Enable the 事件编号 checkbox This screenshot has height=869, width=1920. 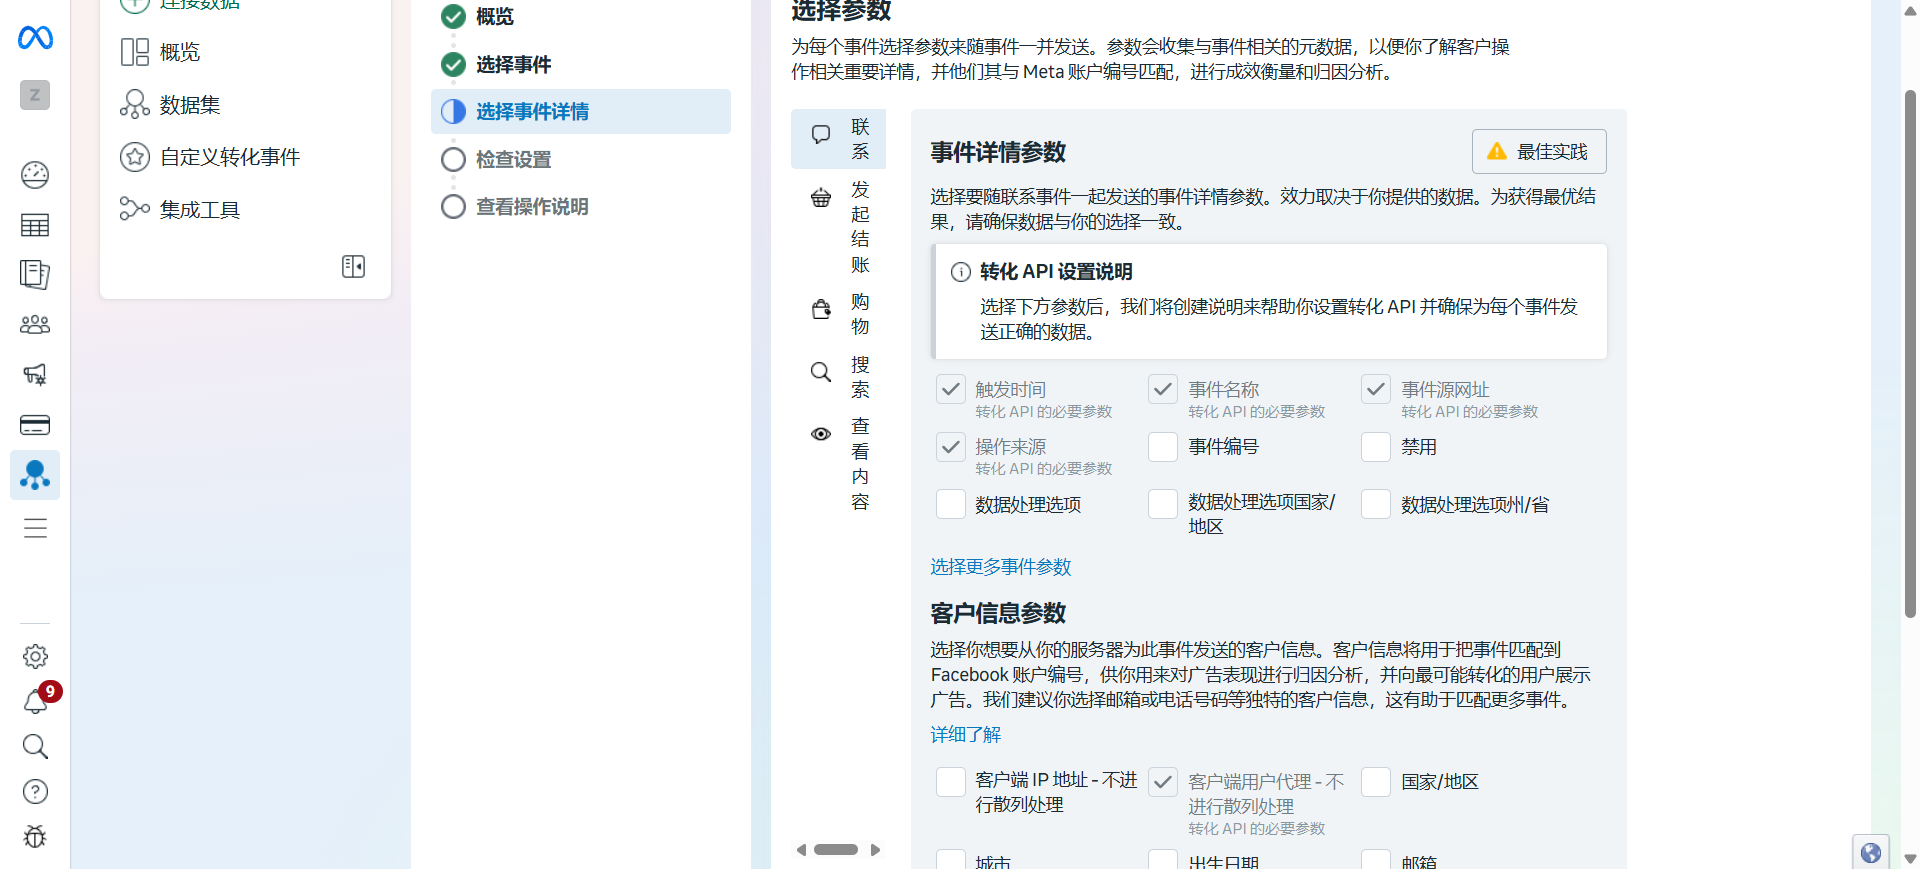[x=1163, y=447]
